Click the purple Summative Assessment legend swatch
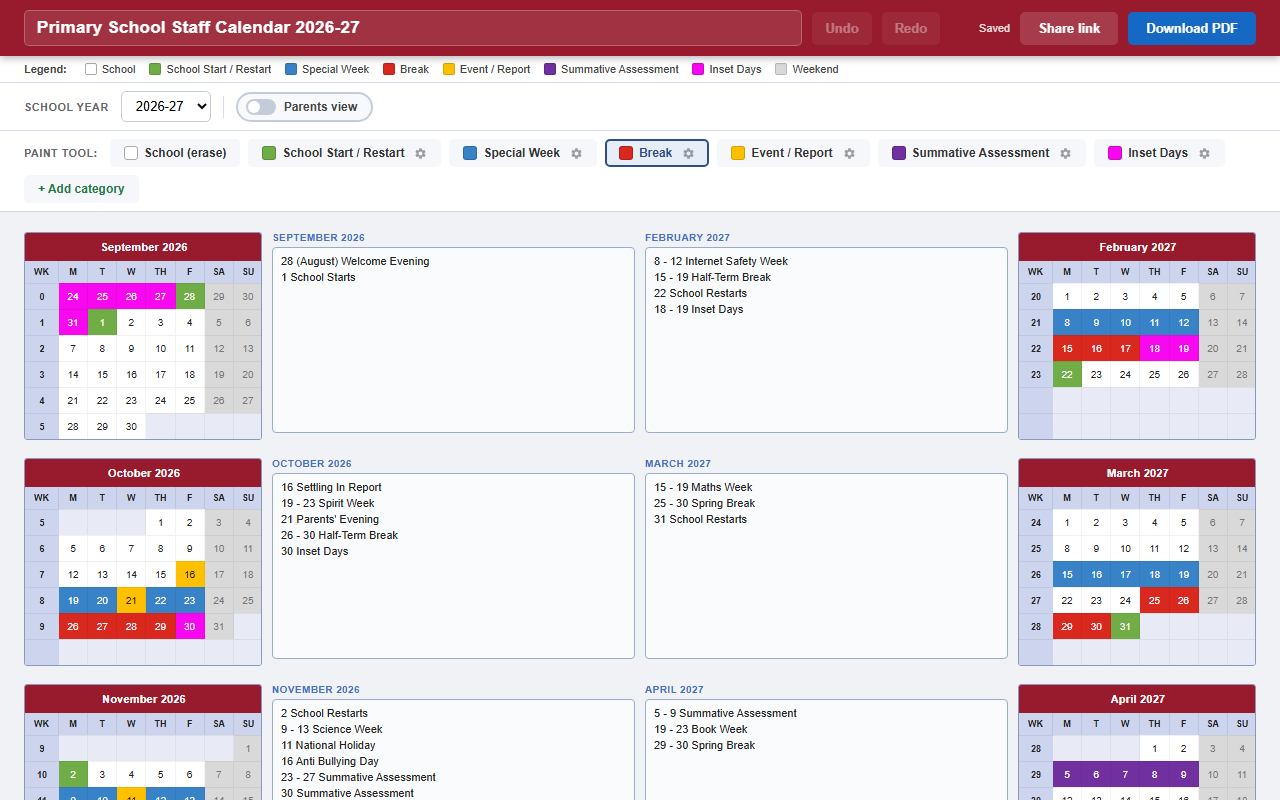1280x800 pixels. point(551,69)
